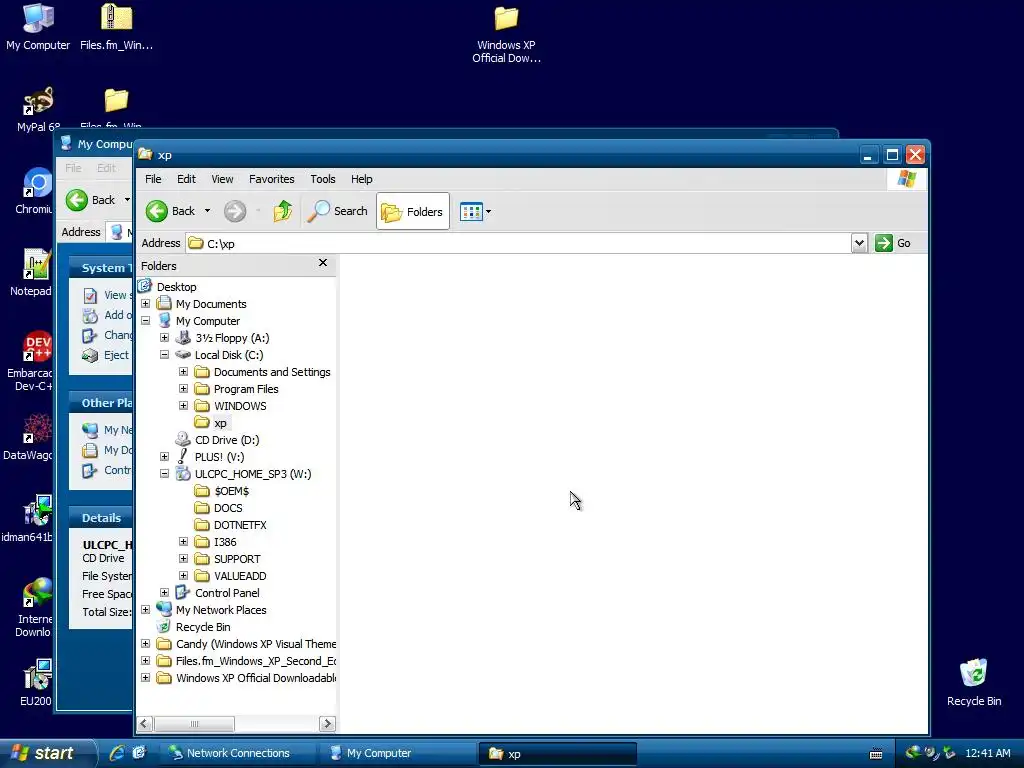This screenshot has height=768, width=1024.
Task: Collapse My Computer tree node
Action: tap(146, 321)
